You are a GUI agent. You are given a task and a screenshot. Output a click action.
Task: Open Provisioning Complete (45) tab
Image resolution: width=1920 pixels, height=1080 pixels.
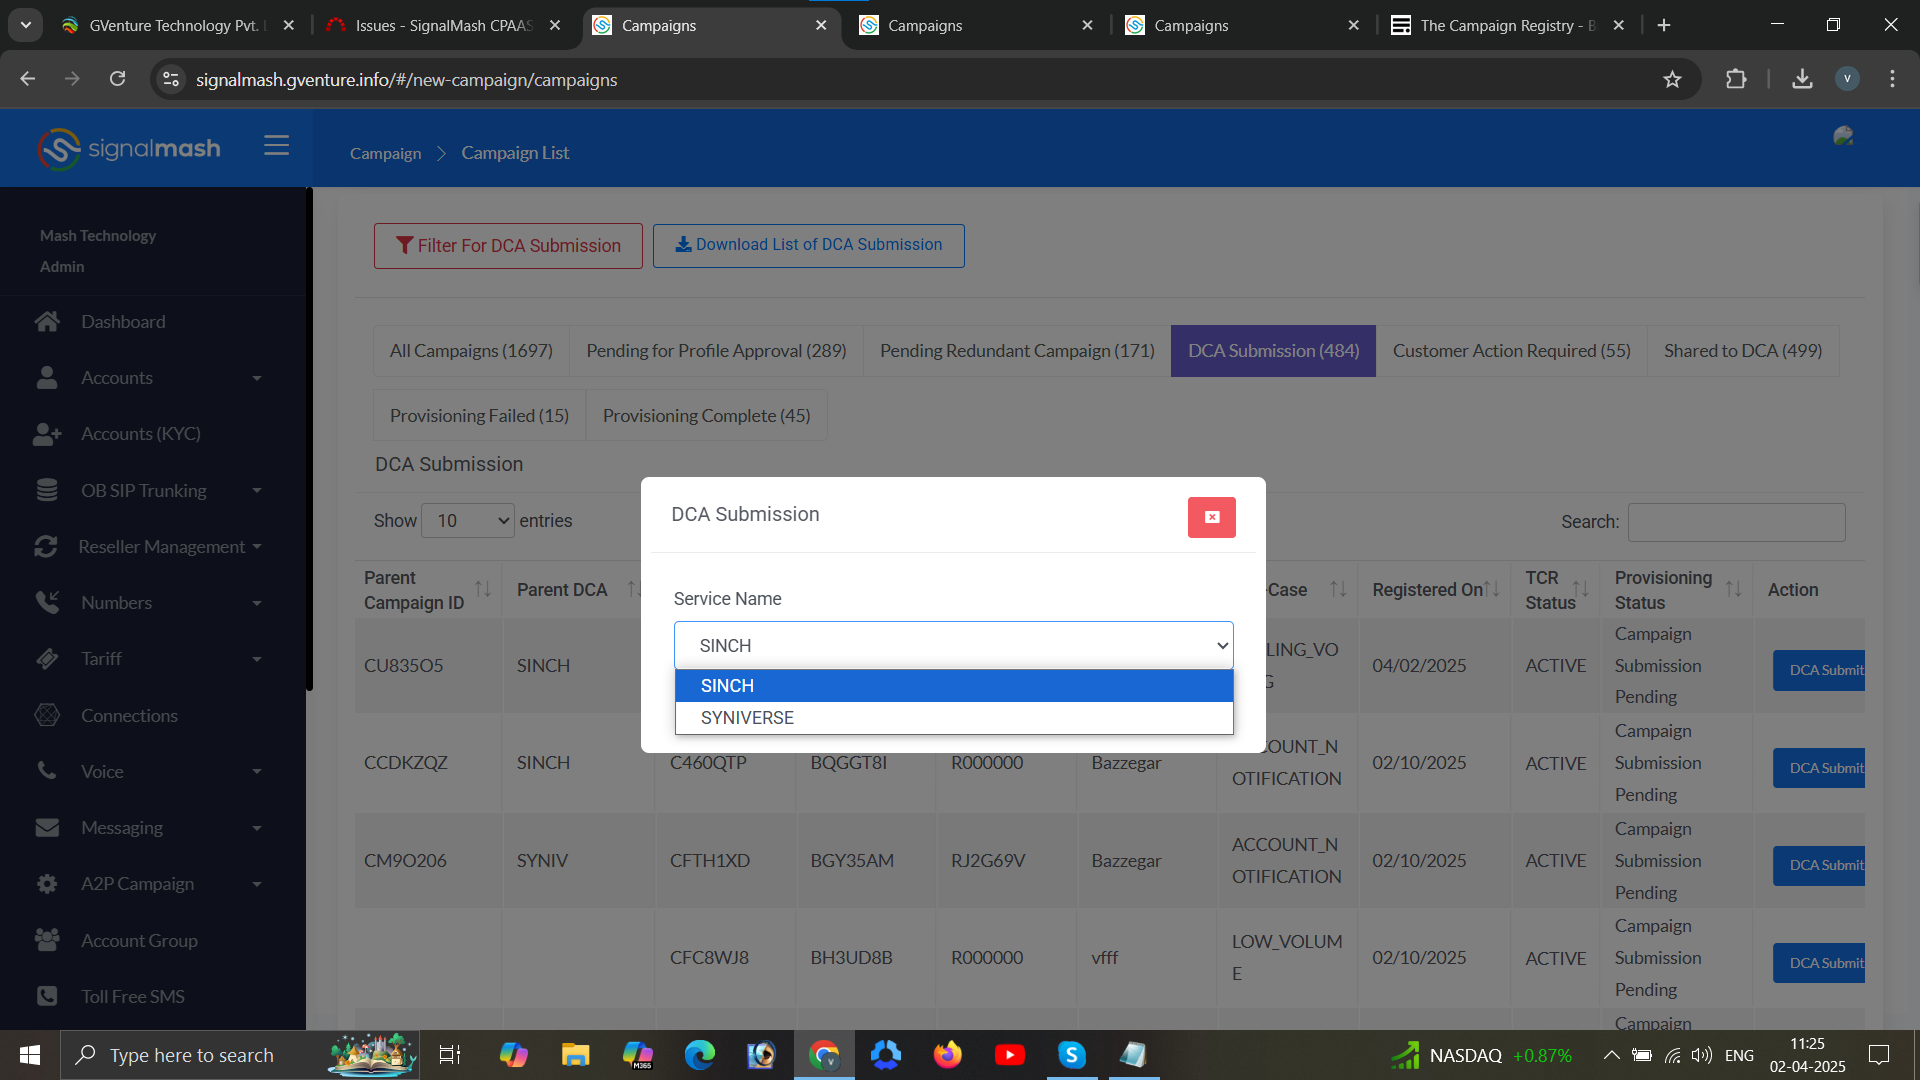tap(706, 416)
